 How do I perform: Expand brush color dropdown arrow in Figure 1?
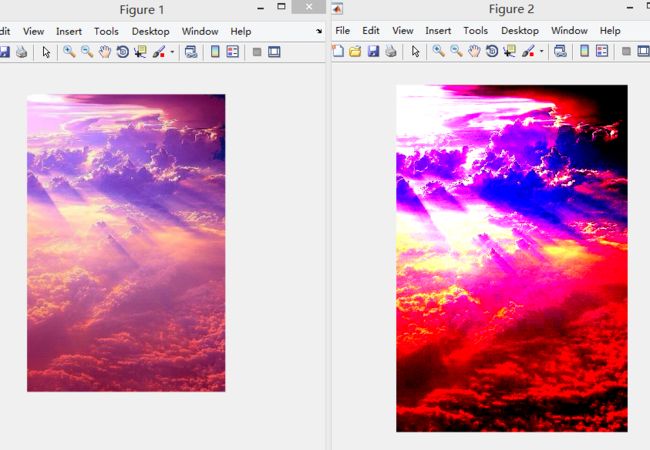(172, 52)
